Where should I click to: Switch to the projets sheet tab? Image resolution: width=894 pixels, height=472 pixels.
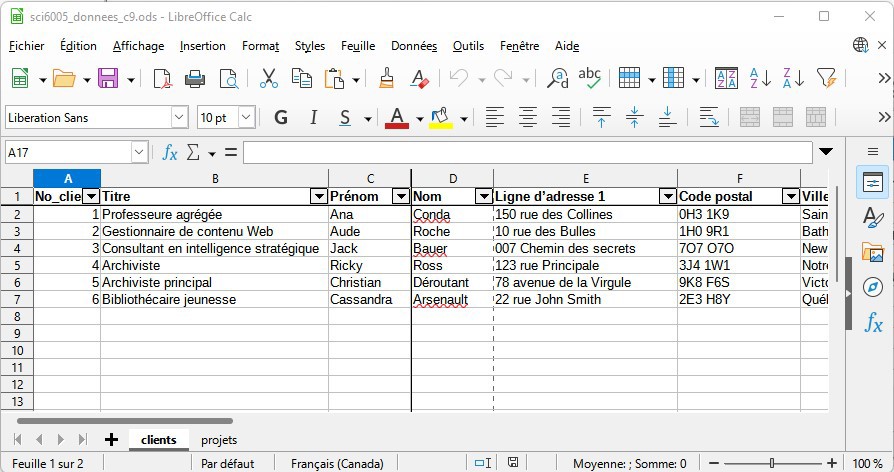click(x=219, y=440)
